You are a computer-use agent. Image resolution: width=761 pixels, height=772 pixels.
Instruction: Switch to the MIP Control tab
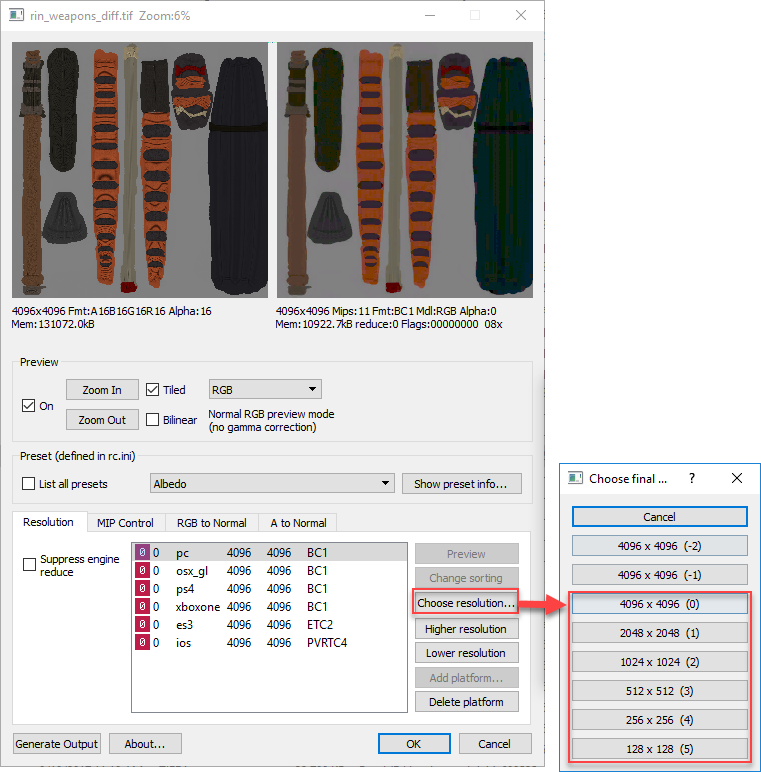125,523
